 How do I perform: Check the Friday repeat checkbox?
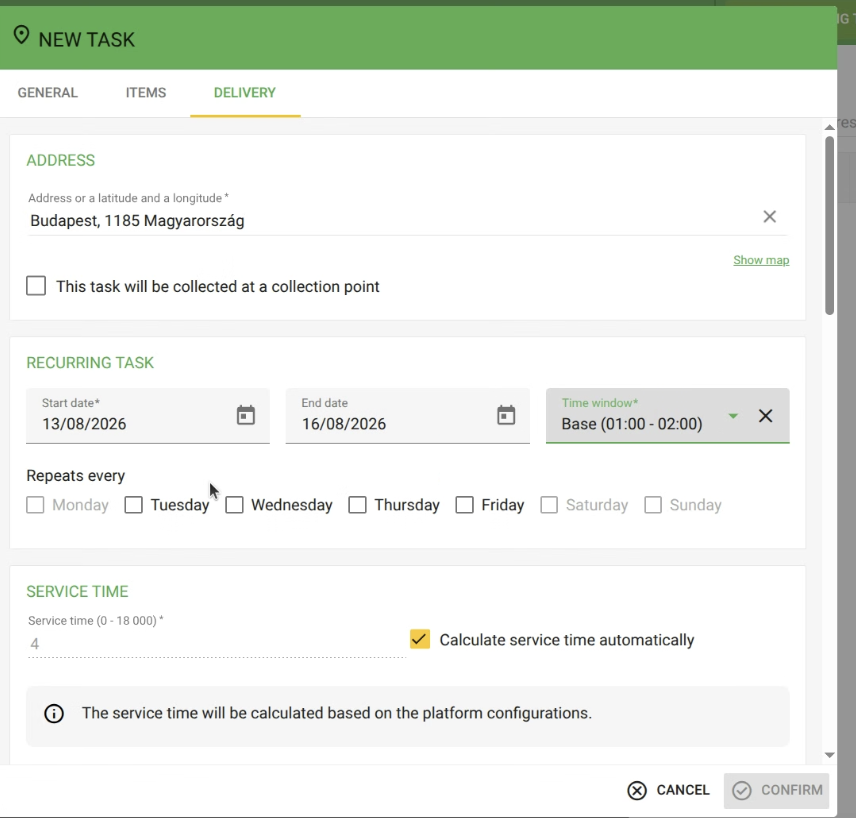(x=465, y=505)
